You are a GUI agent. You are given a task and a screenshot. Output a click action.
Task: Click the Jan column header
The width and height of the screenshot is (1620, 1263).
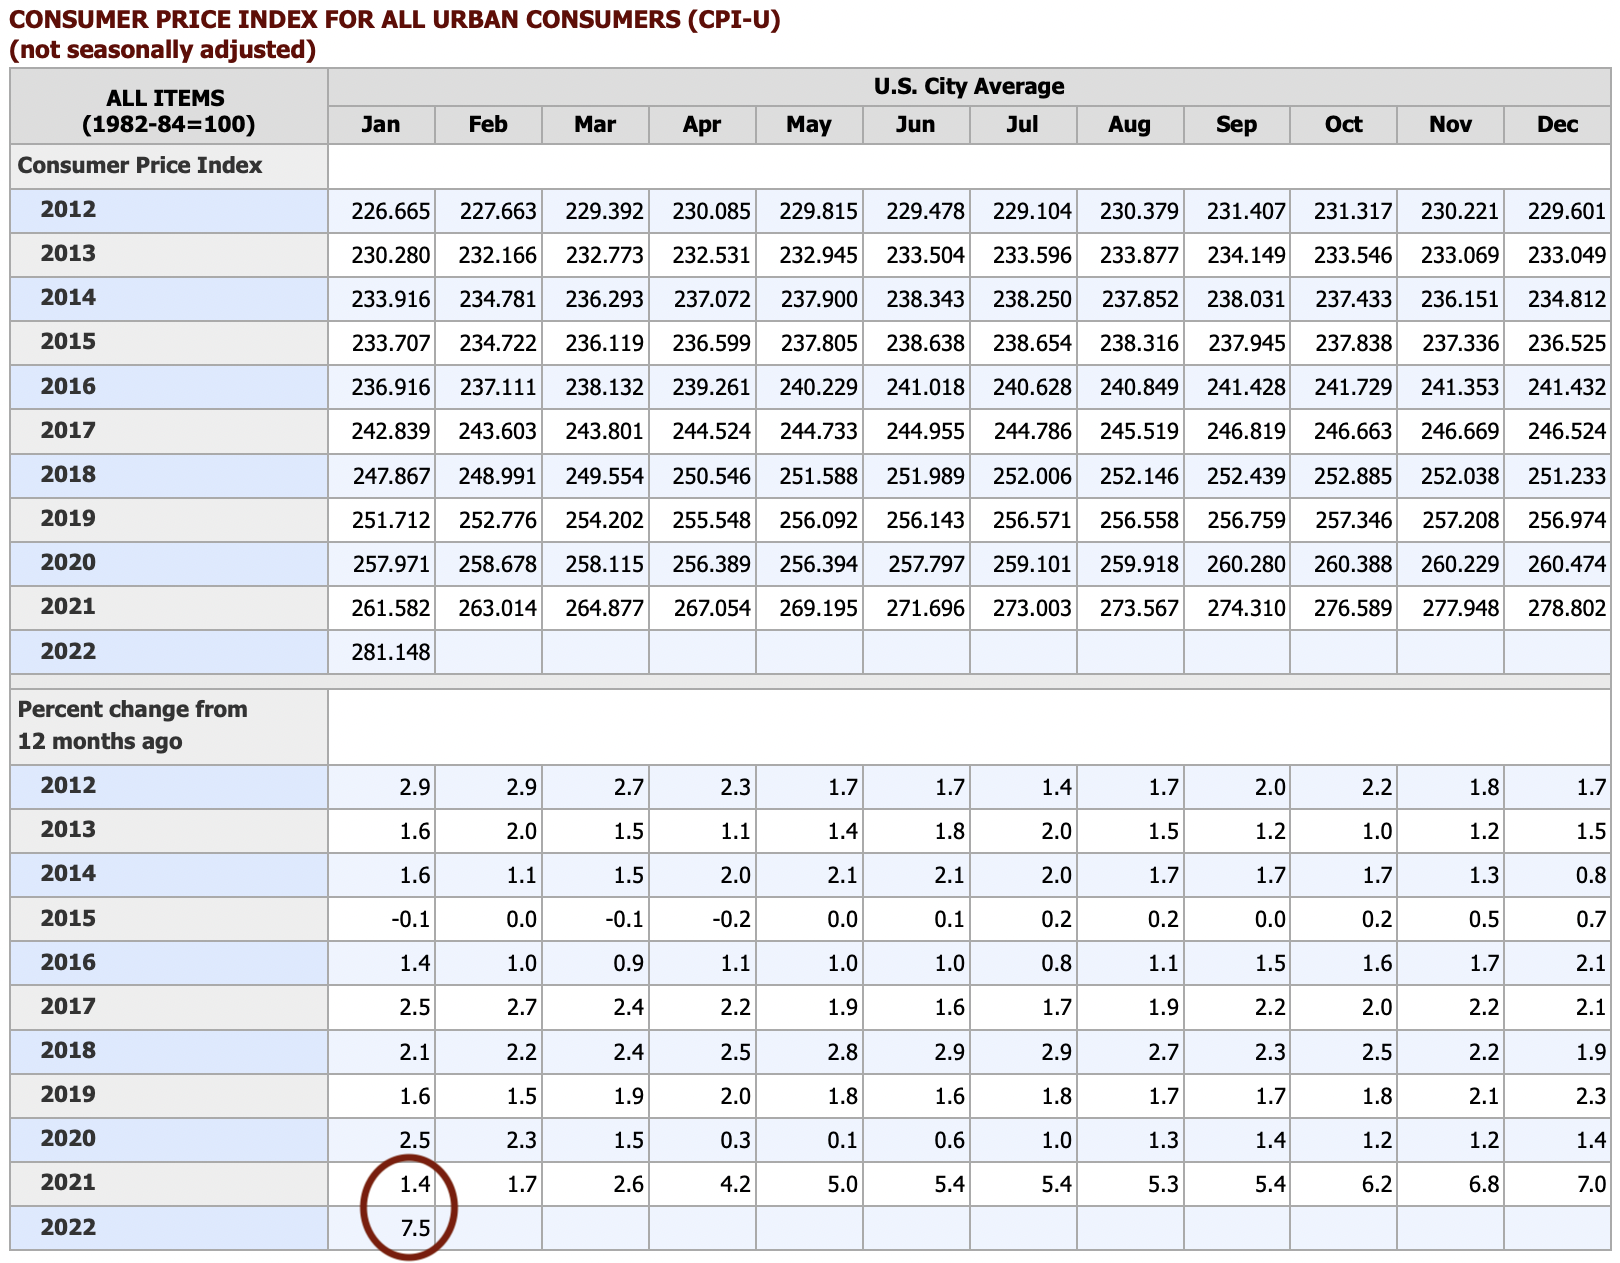coord(381,125)
